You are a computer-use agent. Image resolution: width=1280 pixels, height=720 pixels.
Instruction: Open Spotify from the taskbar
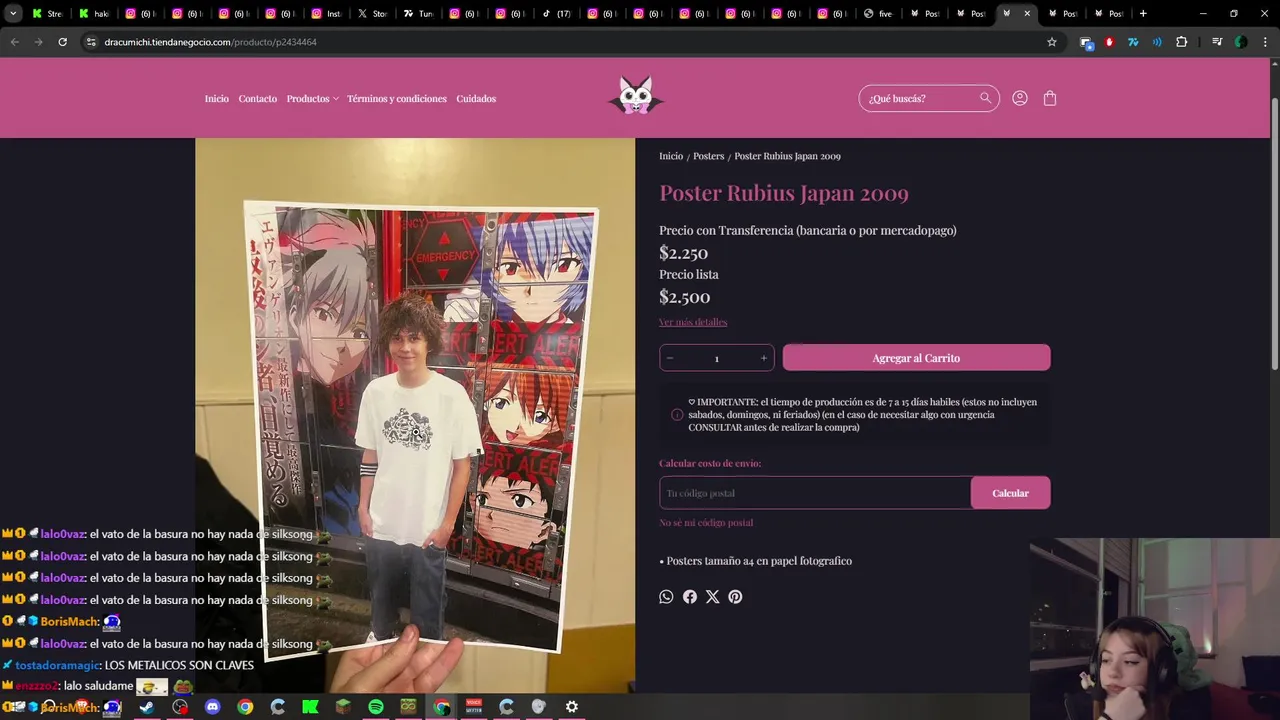[376, 707]
